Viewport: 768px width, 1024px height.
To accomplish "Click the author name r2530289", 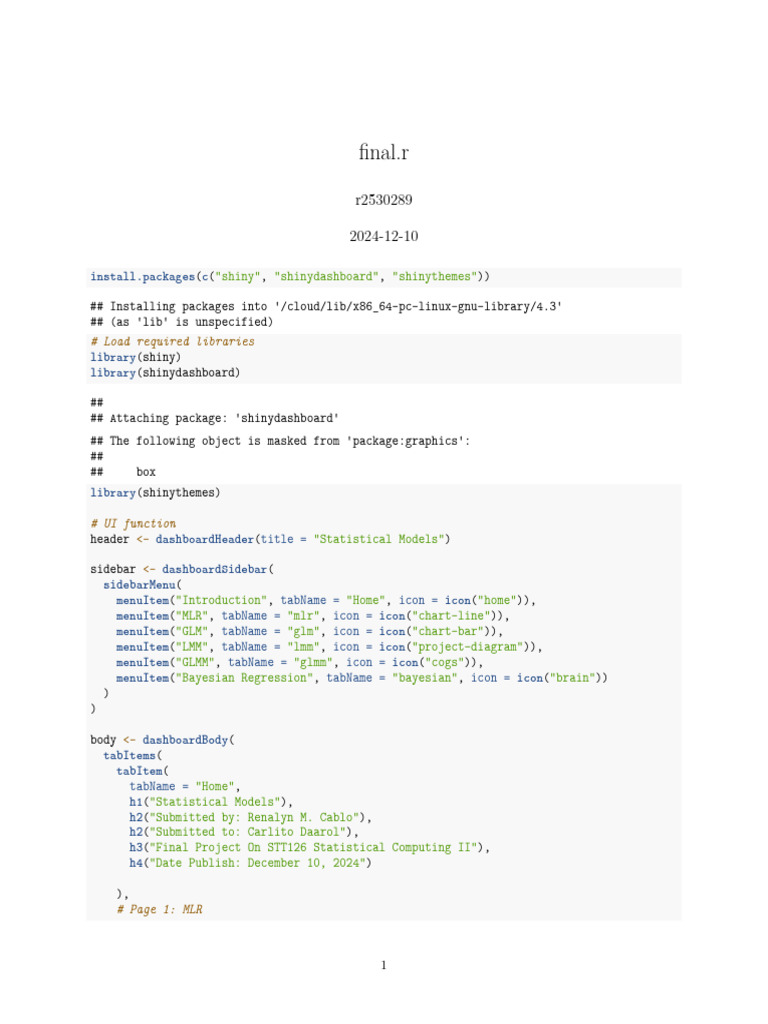I will click(x=384, y=200).
